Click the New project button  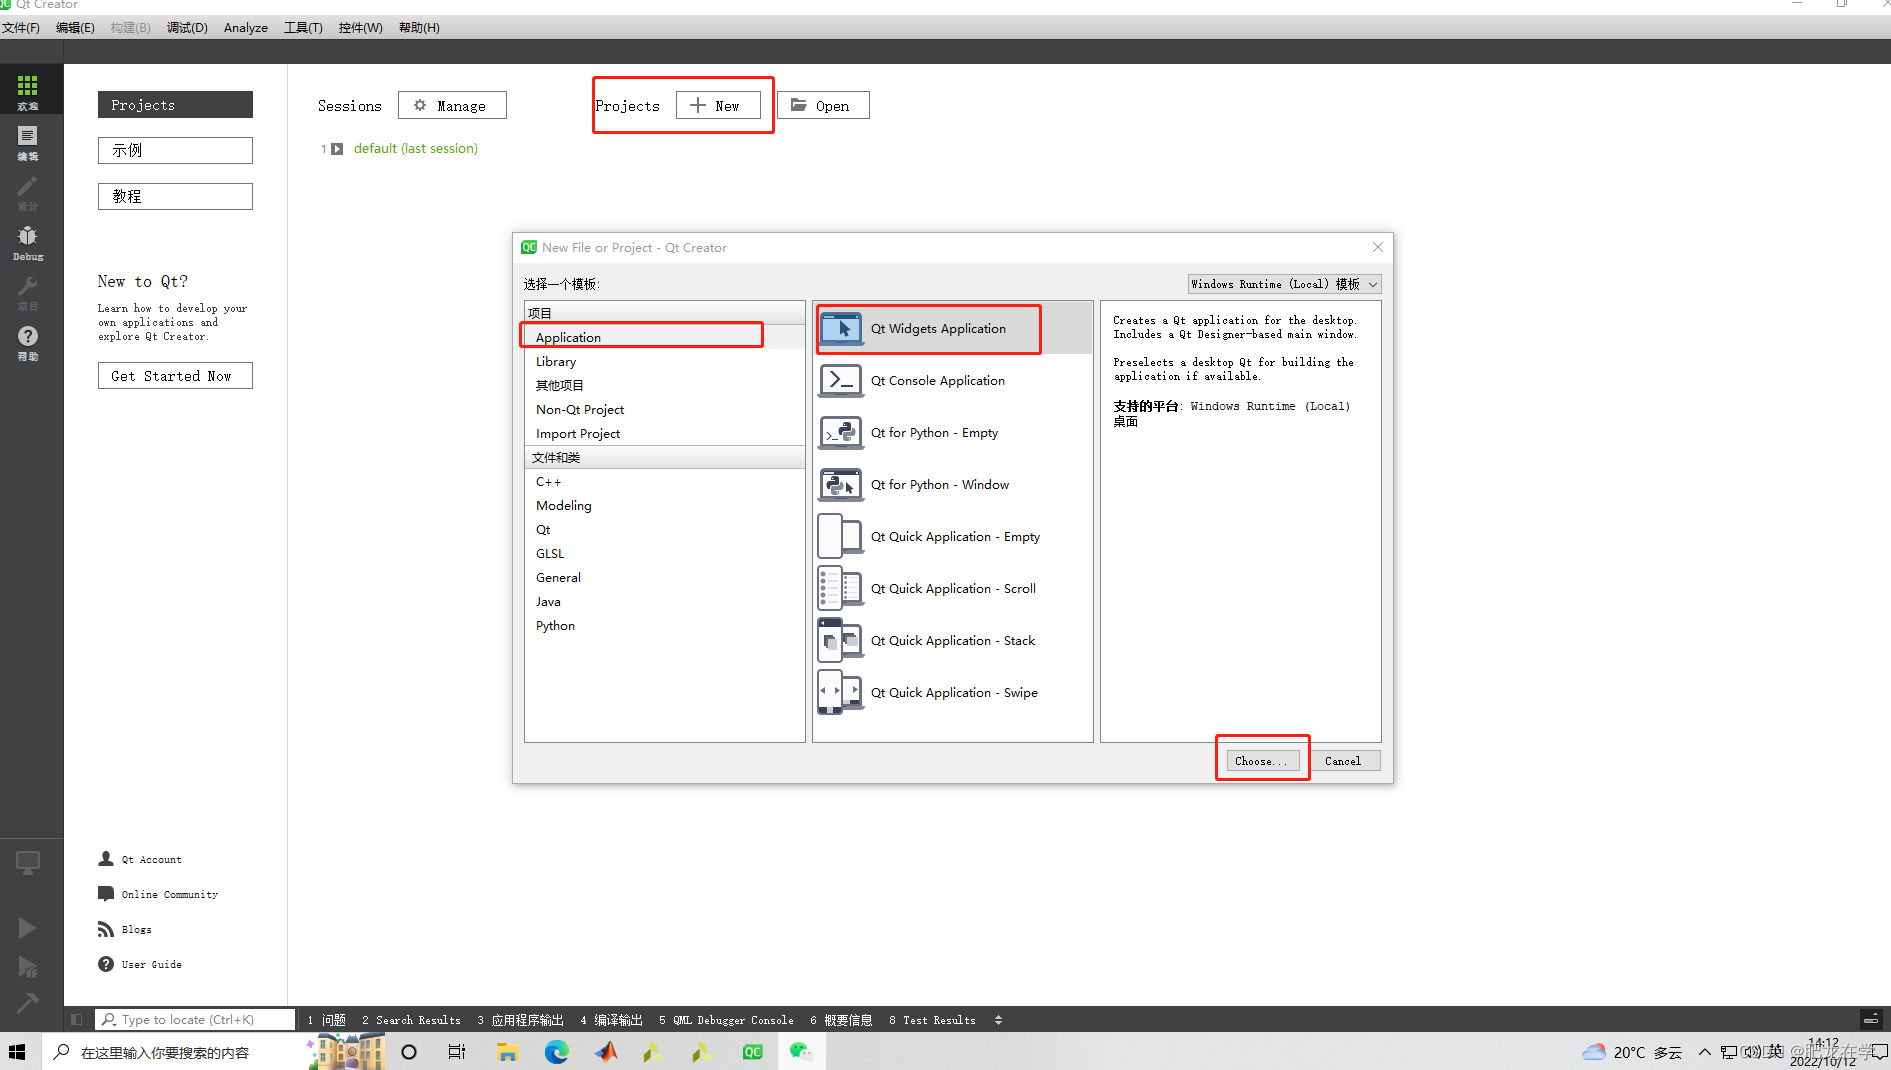pos(718,105)
